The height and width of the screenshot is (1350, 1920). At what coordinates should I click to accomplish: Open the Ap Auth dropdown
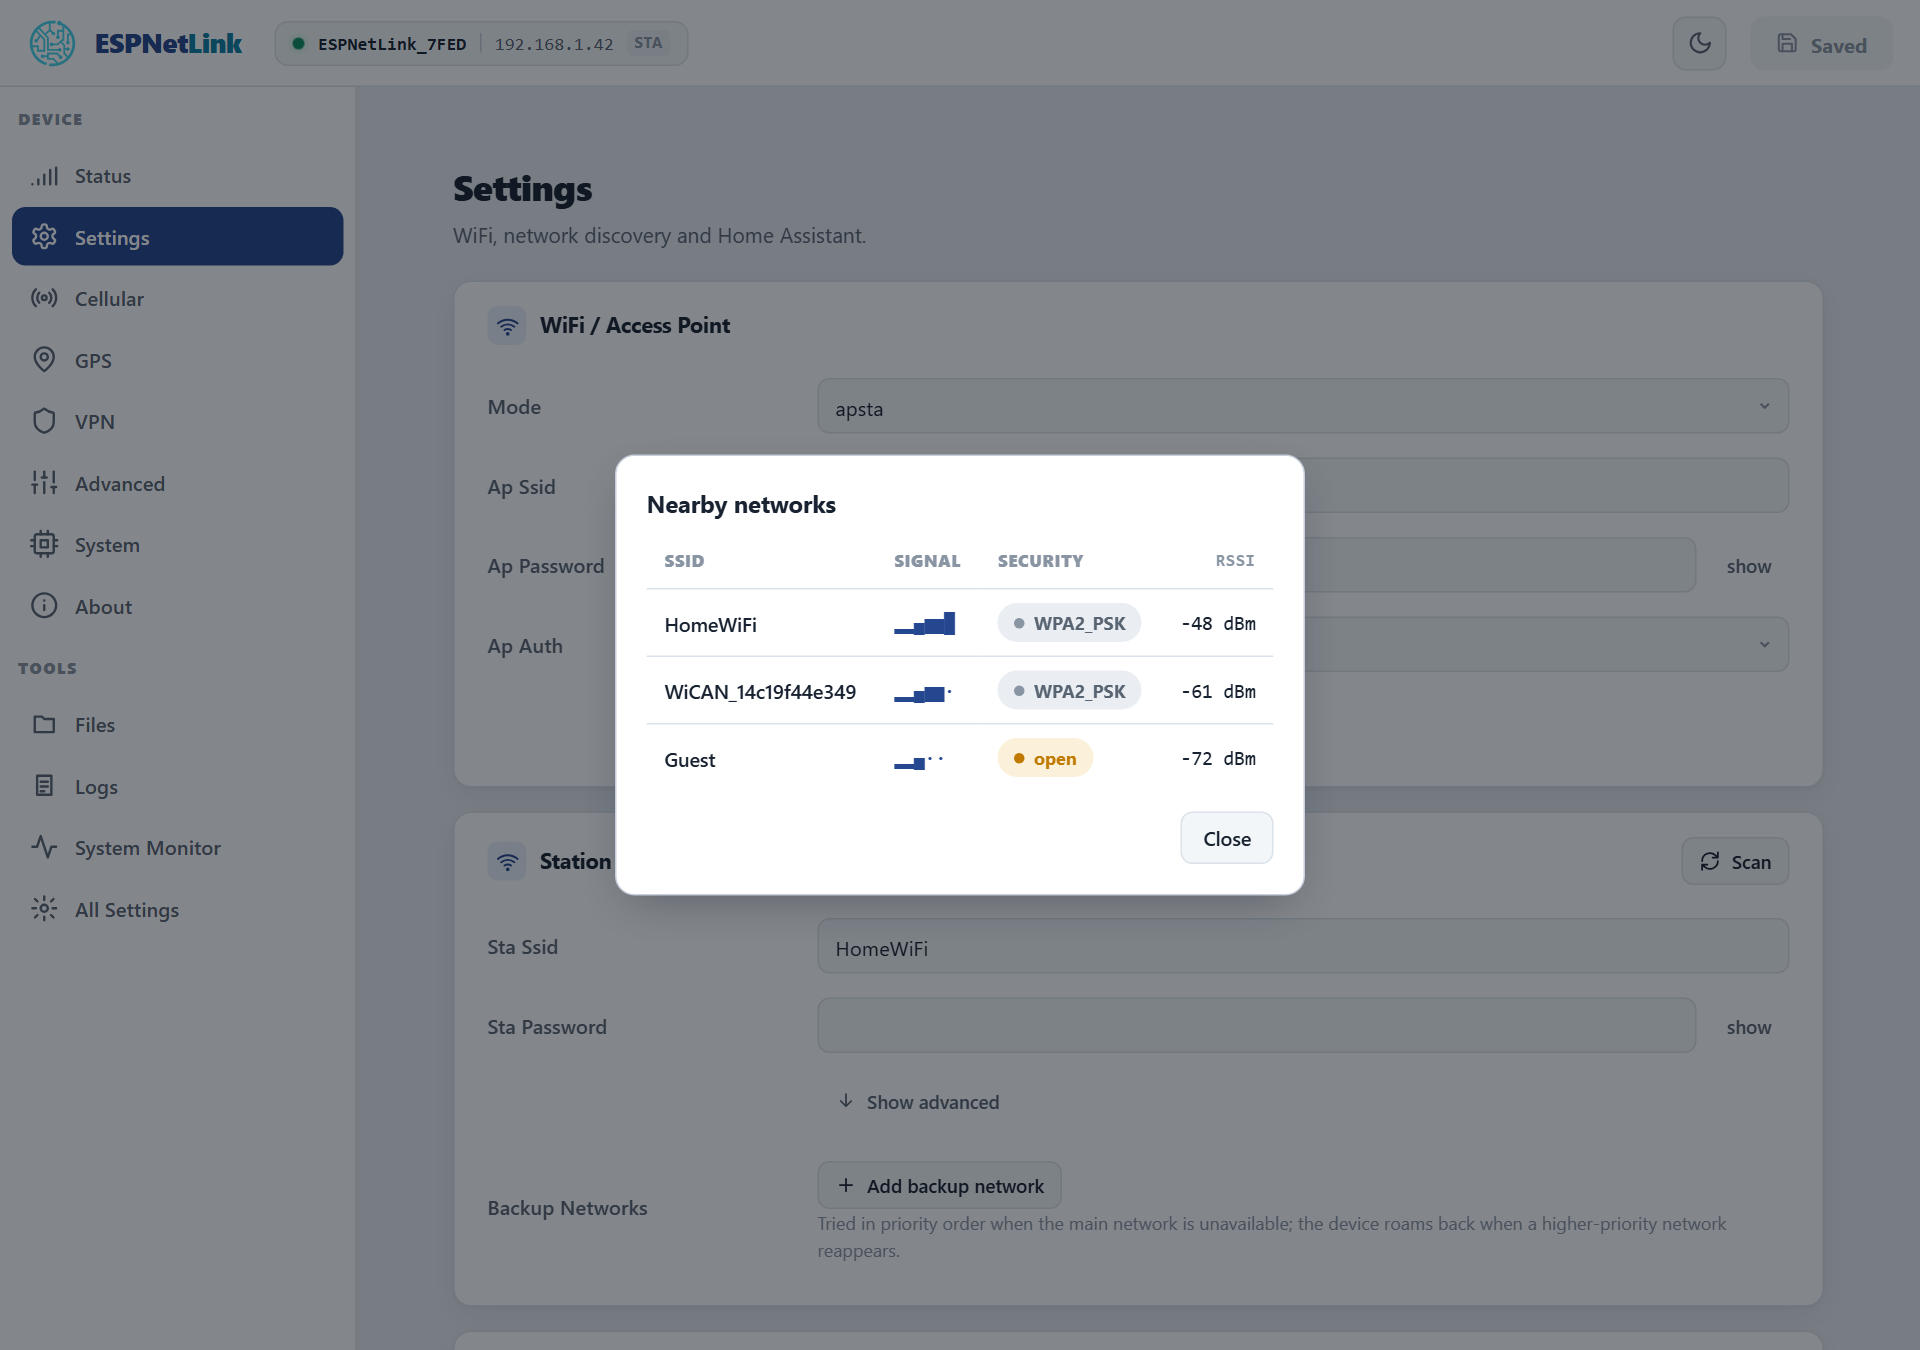1546,644
